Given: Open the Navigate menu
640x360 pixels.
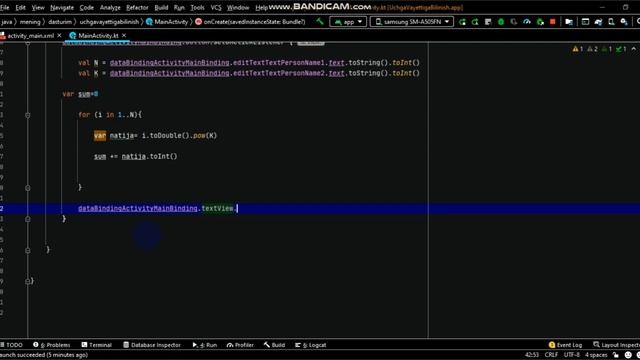Looking at the screenshot, I should 62,7.
